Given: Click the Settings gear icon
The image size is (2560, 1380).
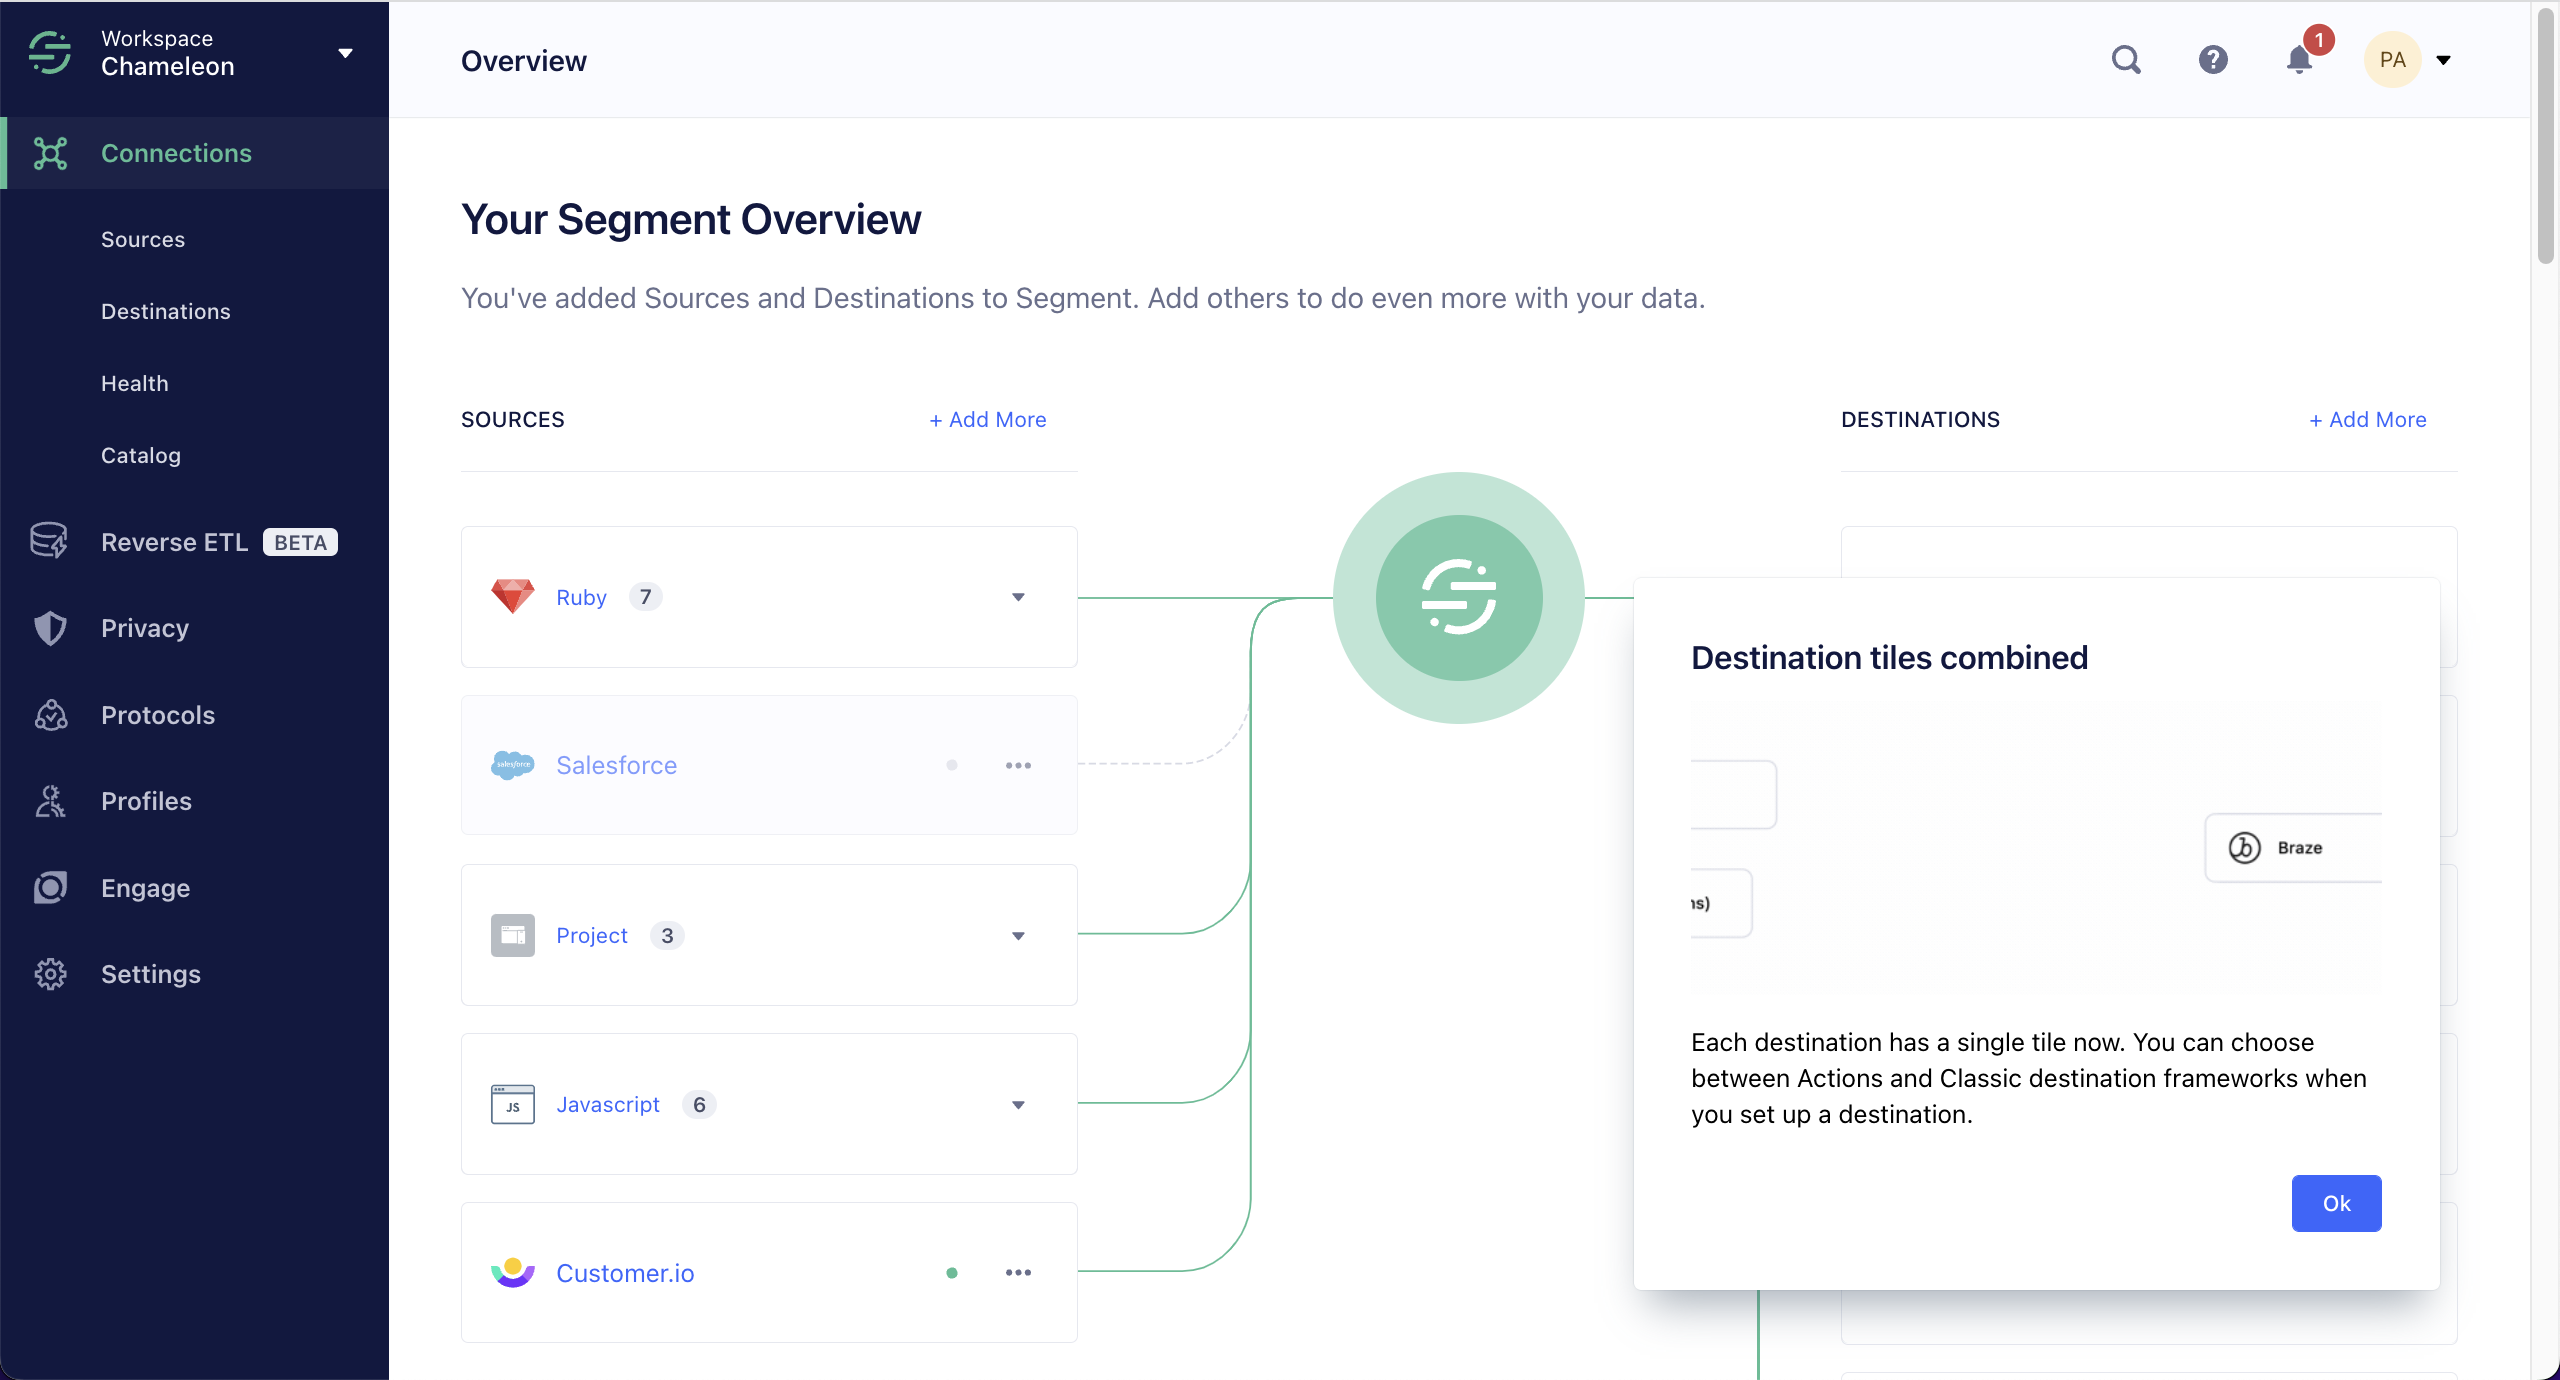Looking at the screenshot, I should coord(50,974).
